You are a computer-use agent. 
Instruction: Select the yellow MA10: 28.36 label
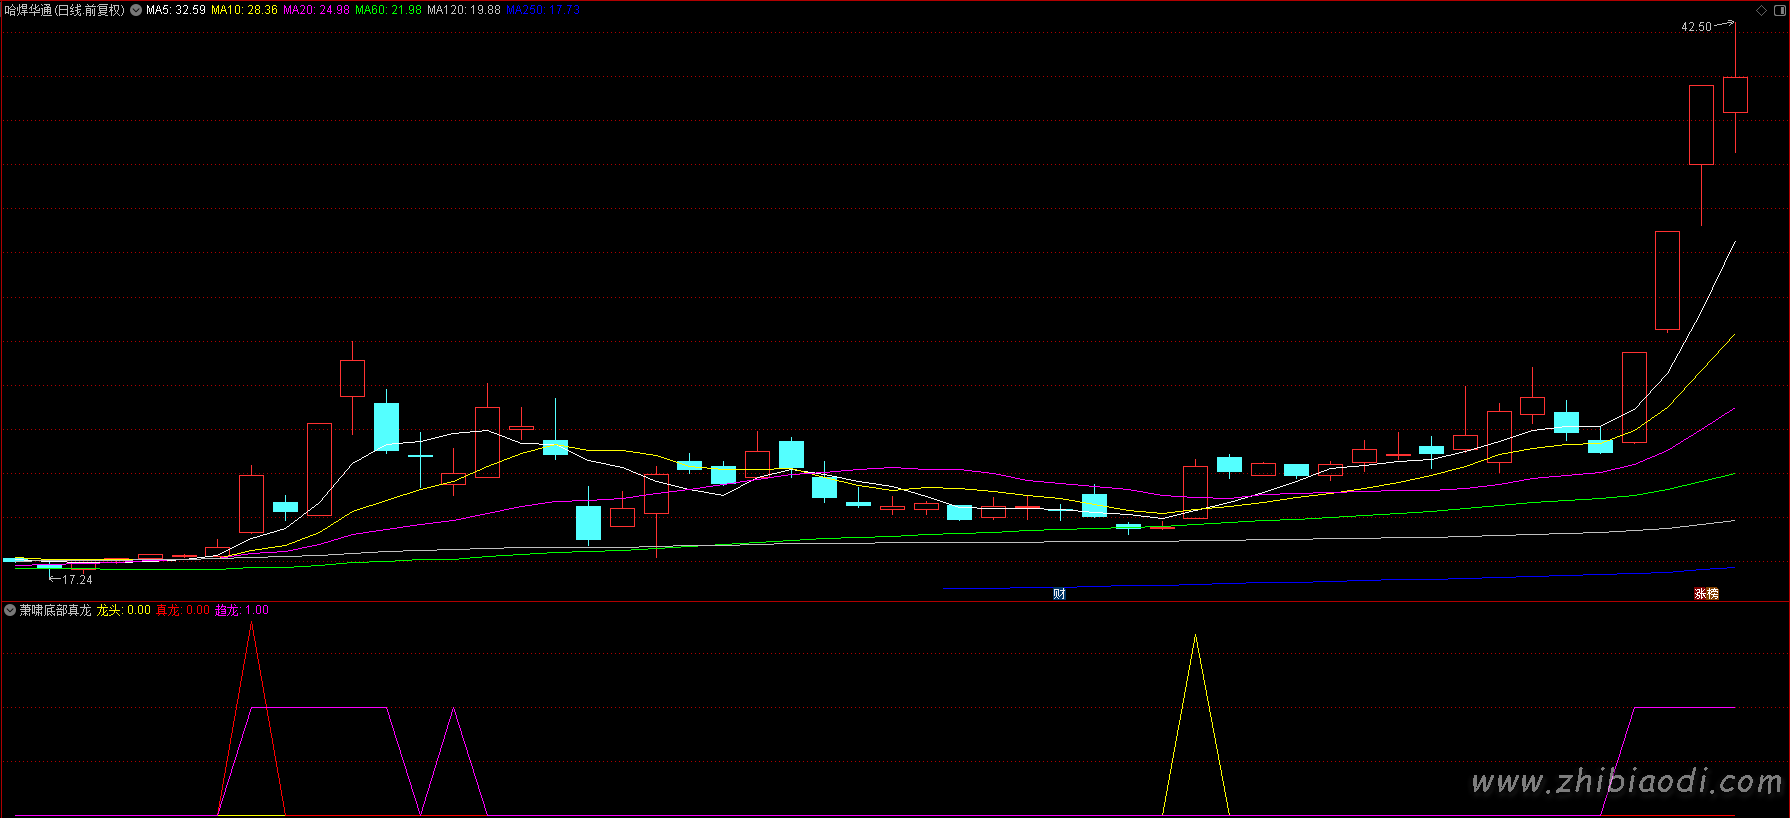click(x=244, y=10)
